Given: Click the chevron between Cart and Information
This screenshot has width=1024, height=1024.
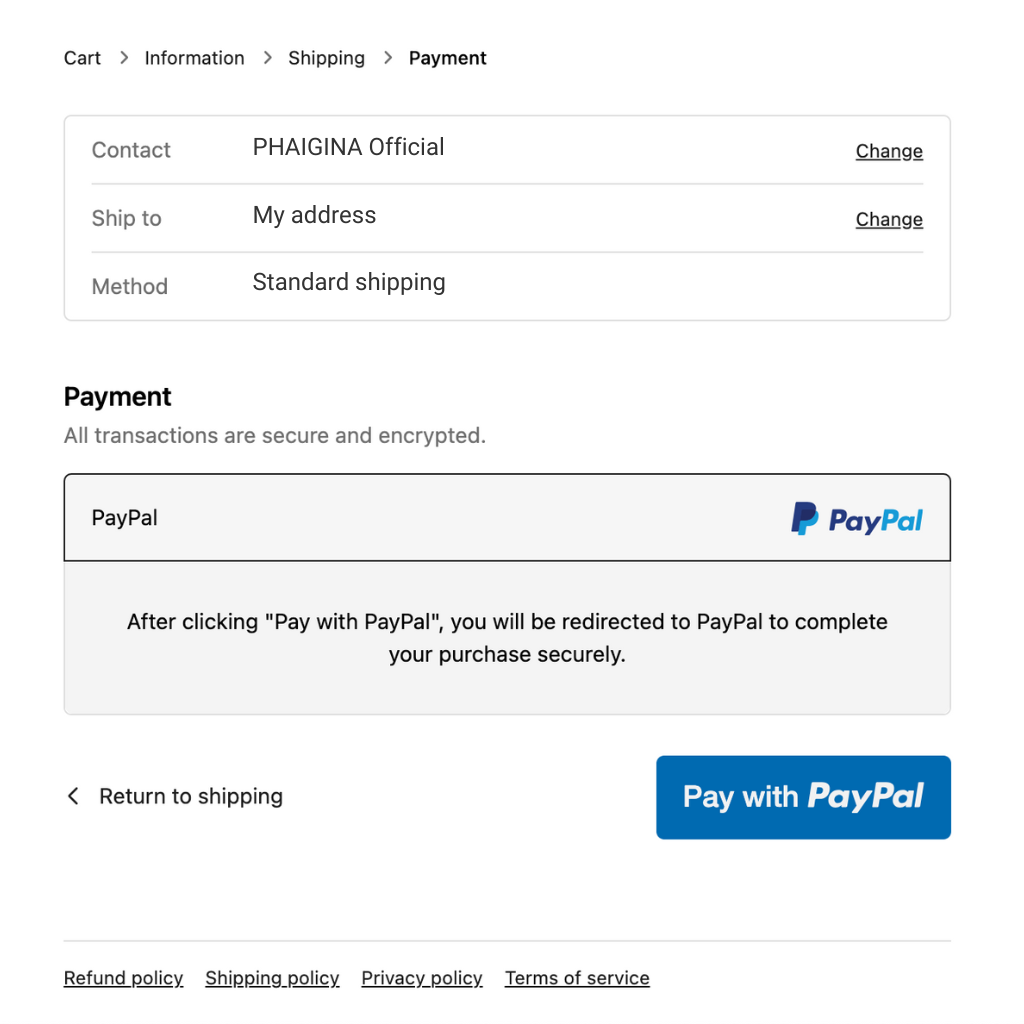Looking at the screenshot, I should (124, 58).
